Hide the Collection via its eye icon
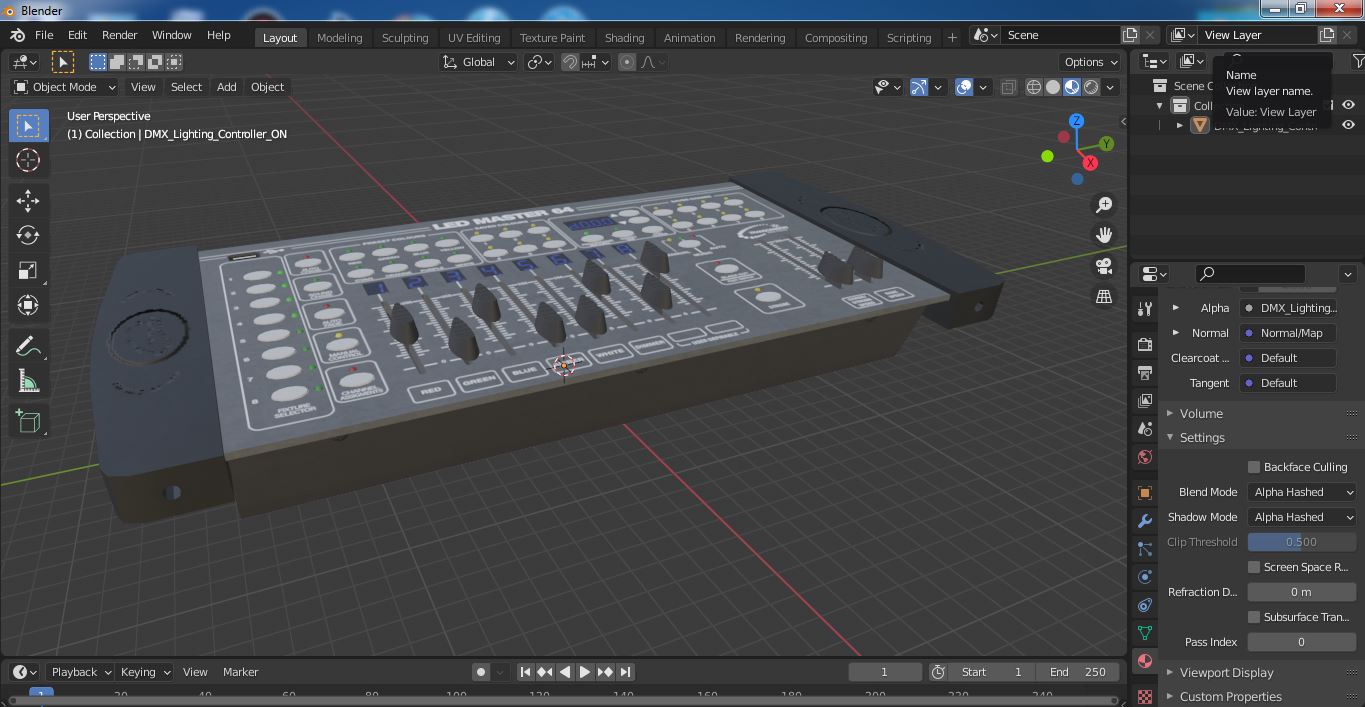 pyautogui.click(x=1348, y=105)
